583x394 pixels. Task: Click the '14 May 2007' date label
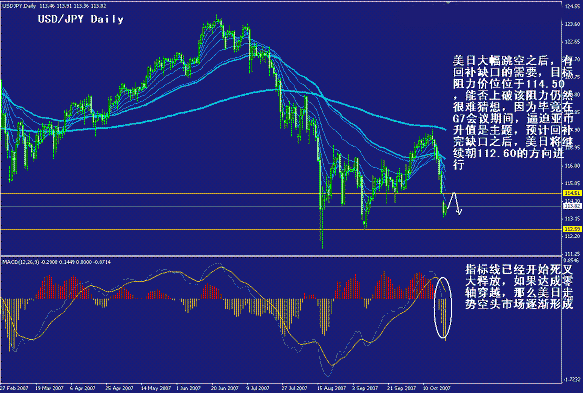point(155,388)
